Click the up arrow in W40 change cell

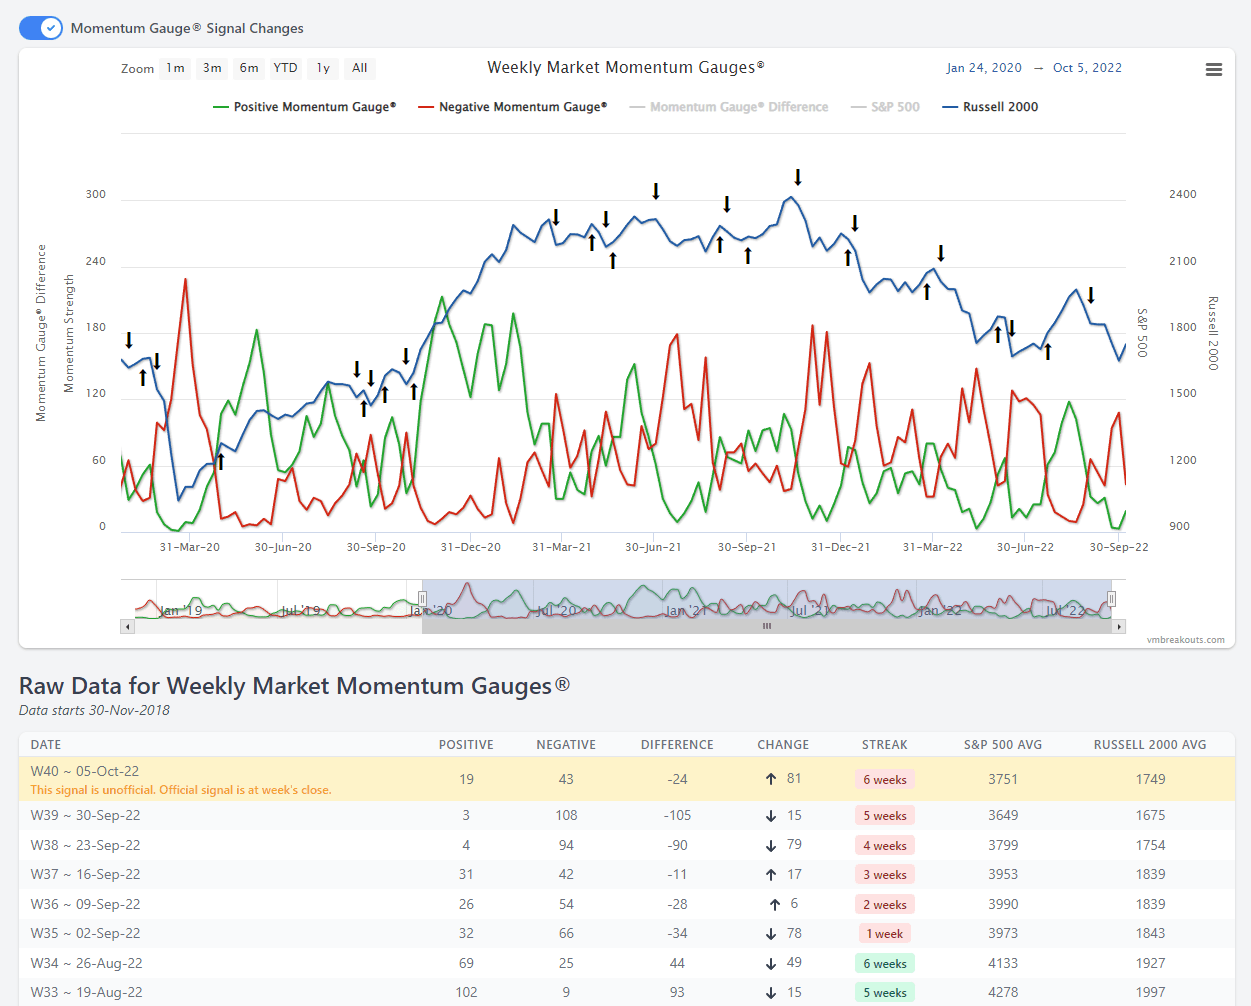click(771, 779)
